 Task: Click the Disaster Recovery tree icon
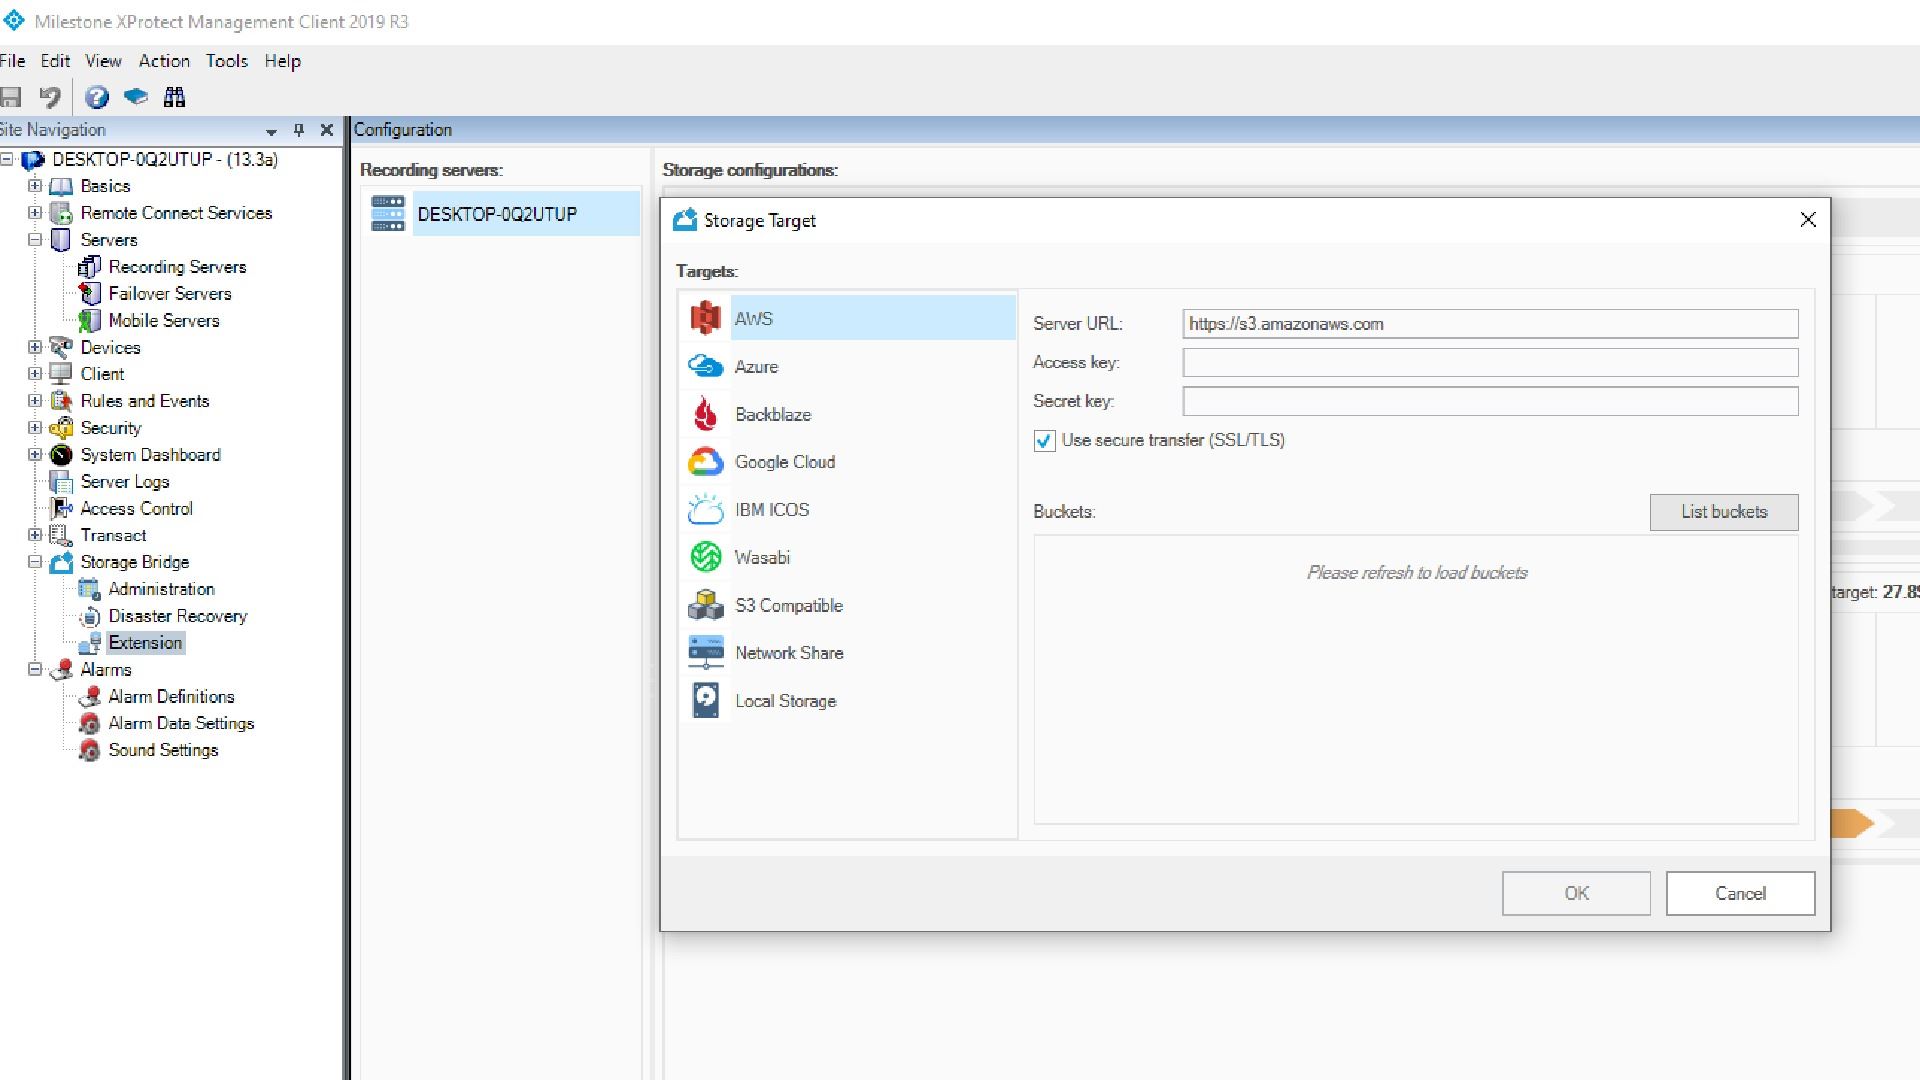89,616
